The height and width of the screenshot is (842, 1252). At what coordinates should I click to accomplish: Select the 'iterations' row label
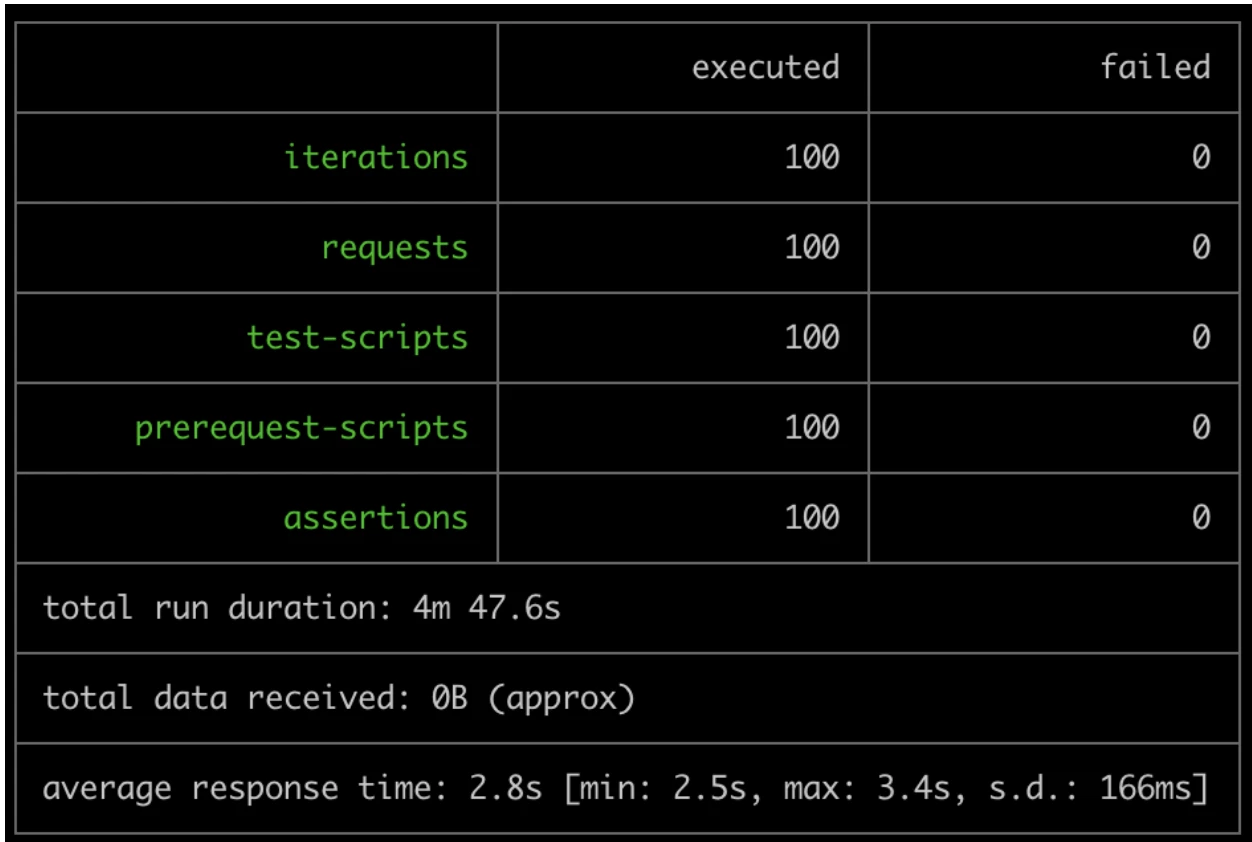pos(376,157)
